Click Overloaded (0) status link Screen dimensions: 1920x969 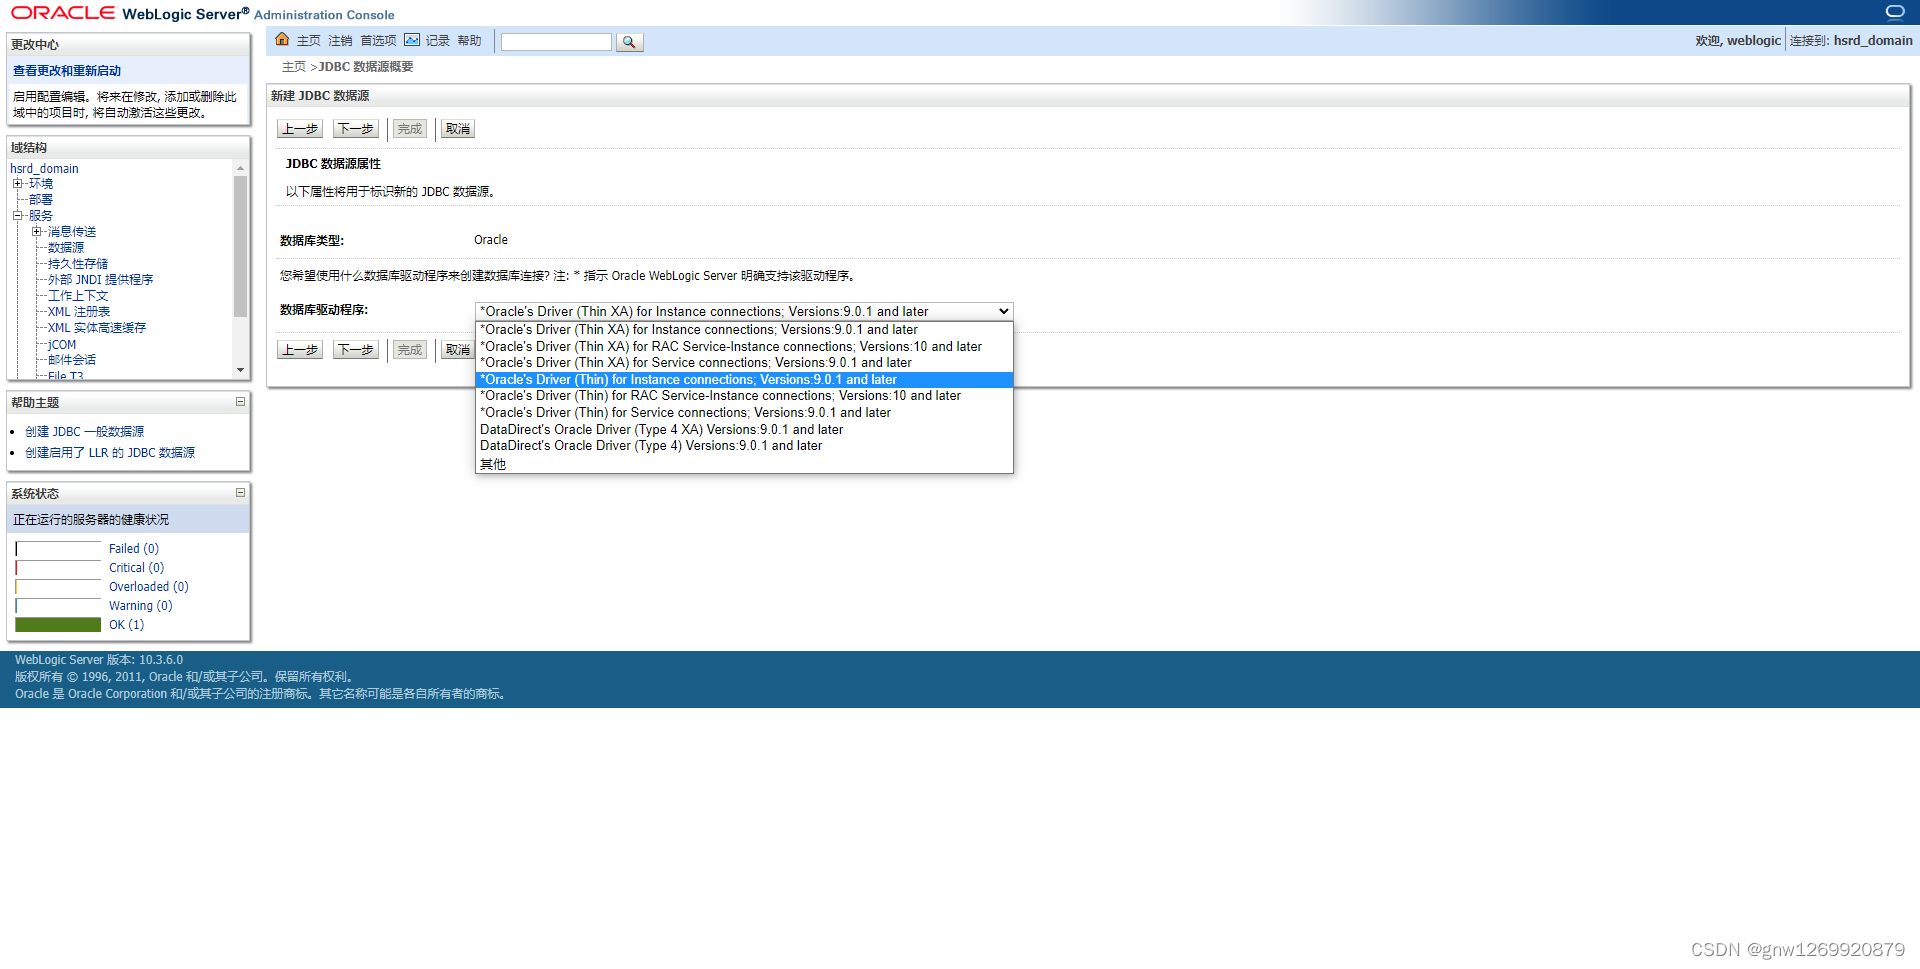coord(149,587)
